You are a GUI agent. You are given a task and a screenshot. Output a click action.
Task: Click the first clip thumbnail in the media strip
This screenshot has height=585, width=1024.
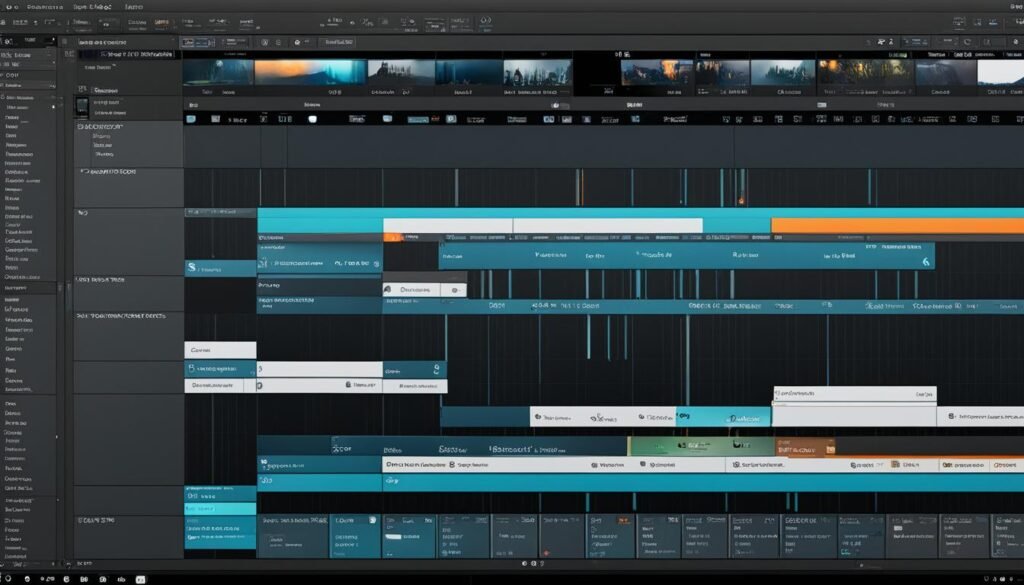pos(215,73)
